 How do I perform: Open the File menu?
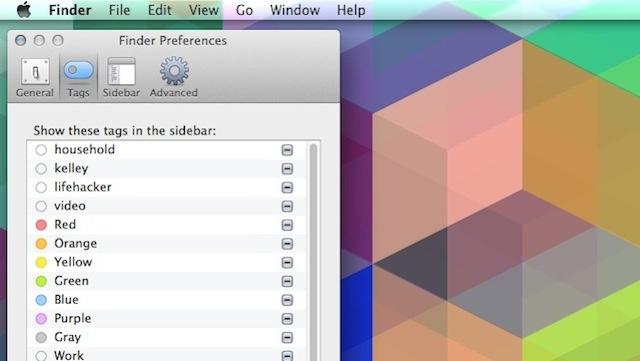tap(119, 10)
